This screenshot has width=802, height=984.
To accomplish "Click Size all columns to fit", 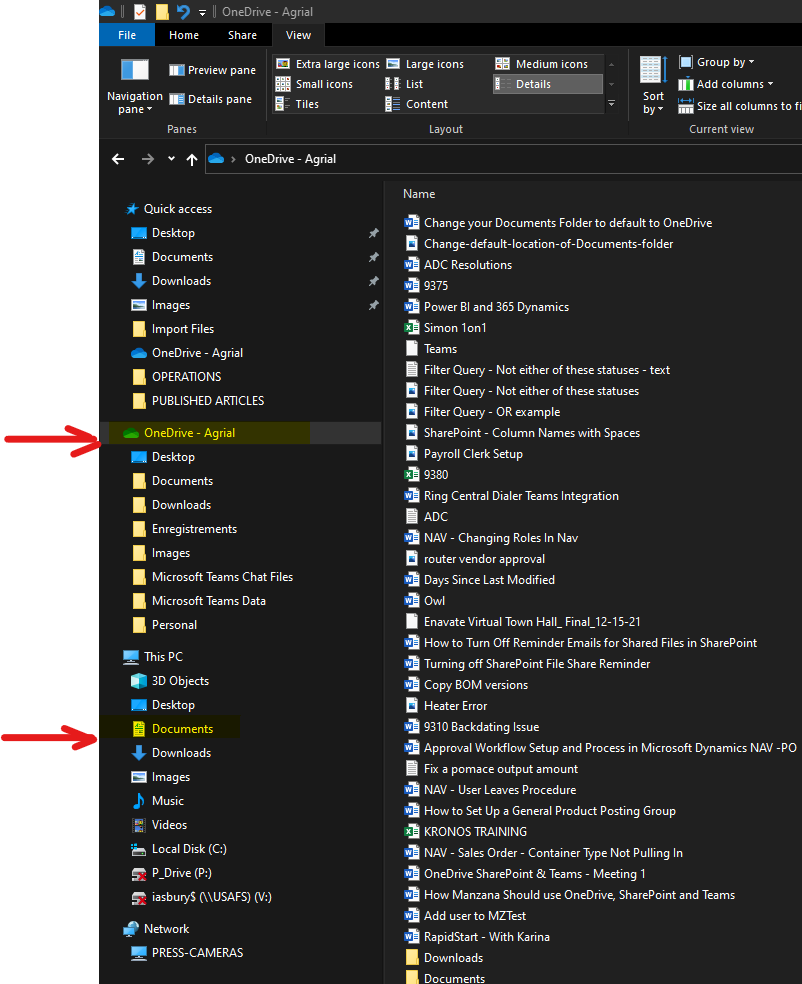I will click(739, 106).
